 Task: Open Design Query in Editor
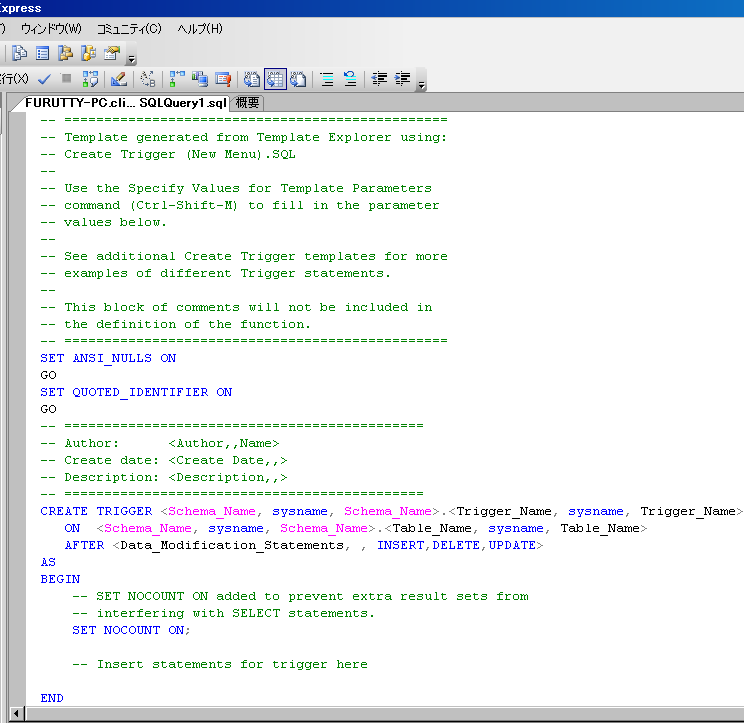pos(119,79)
